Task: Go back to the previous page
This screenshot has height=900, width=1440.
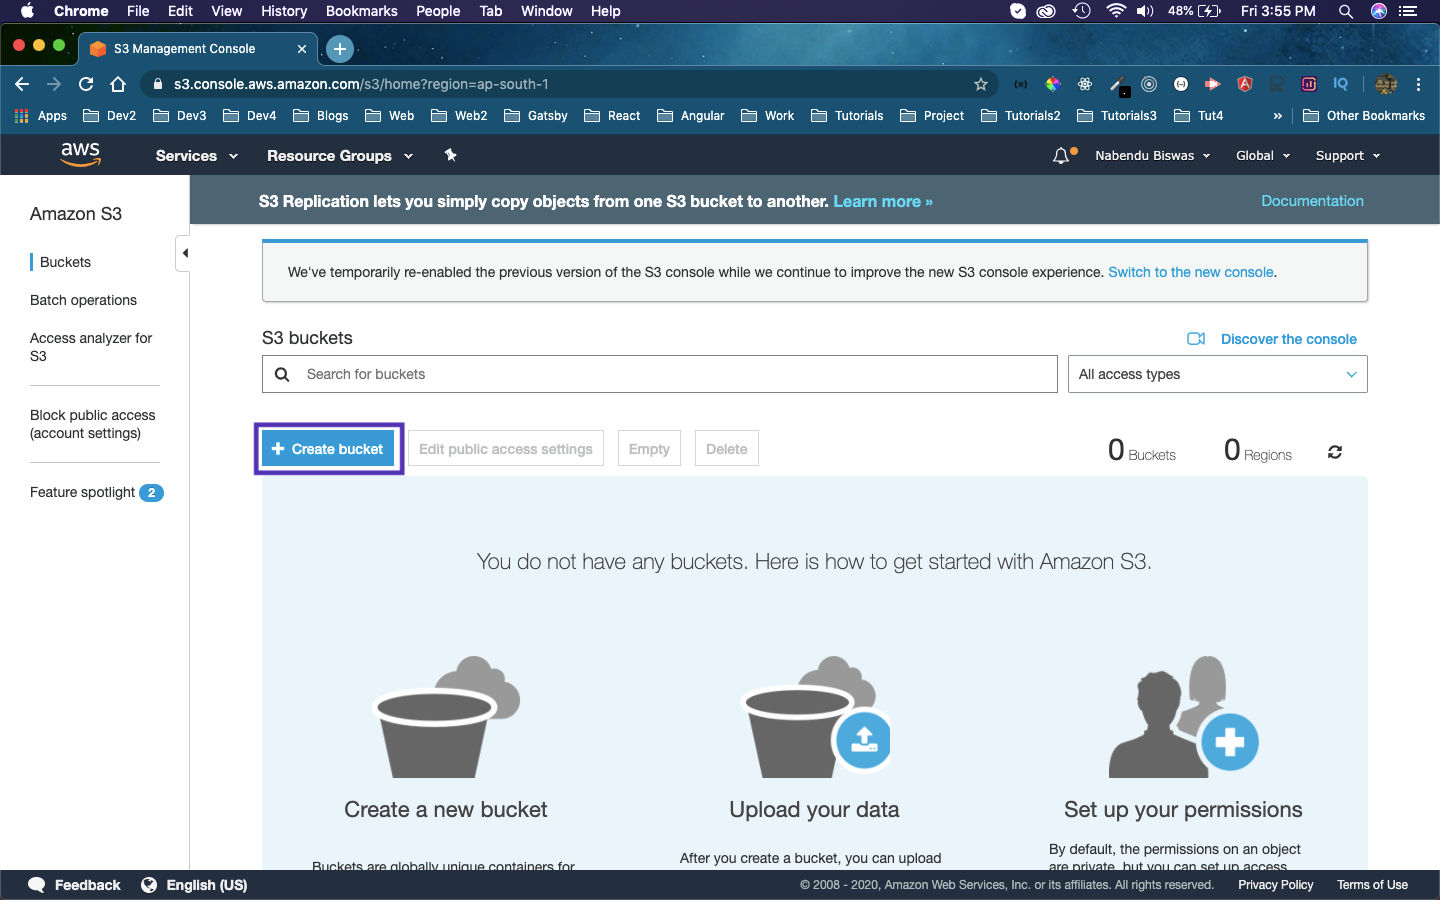Action: 22,84
